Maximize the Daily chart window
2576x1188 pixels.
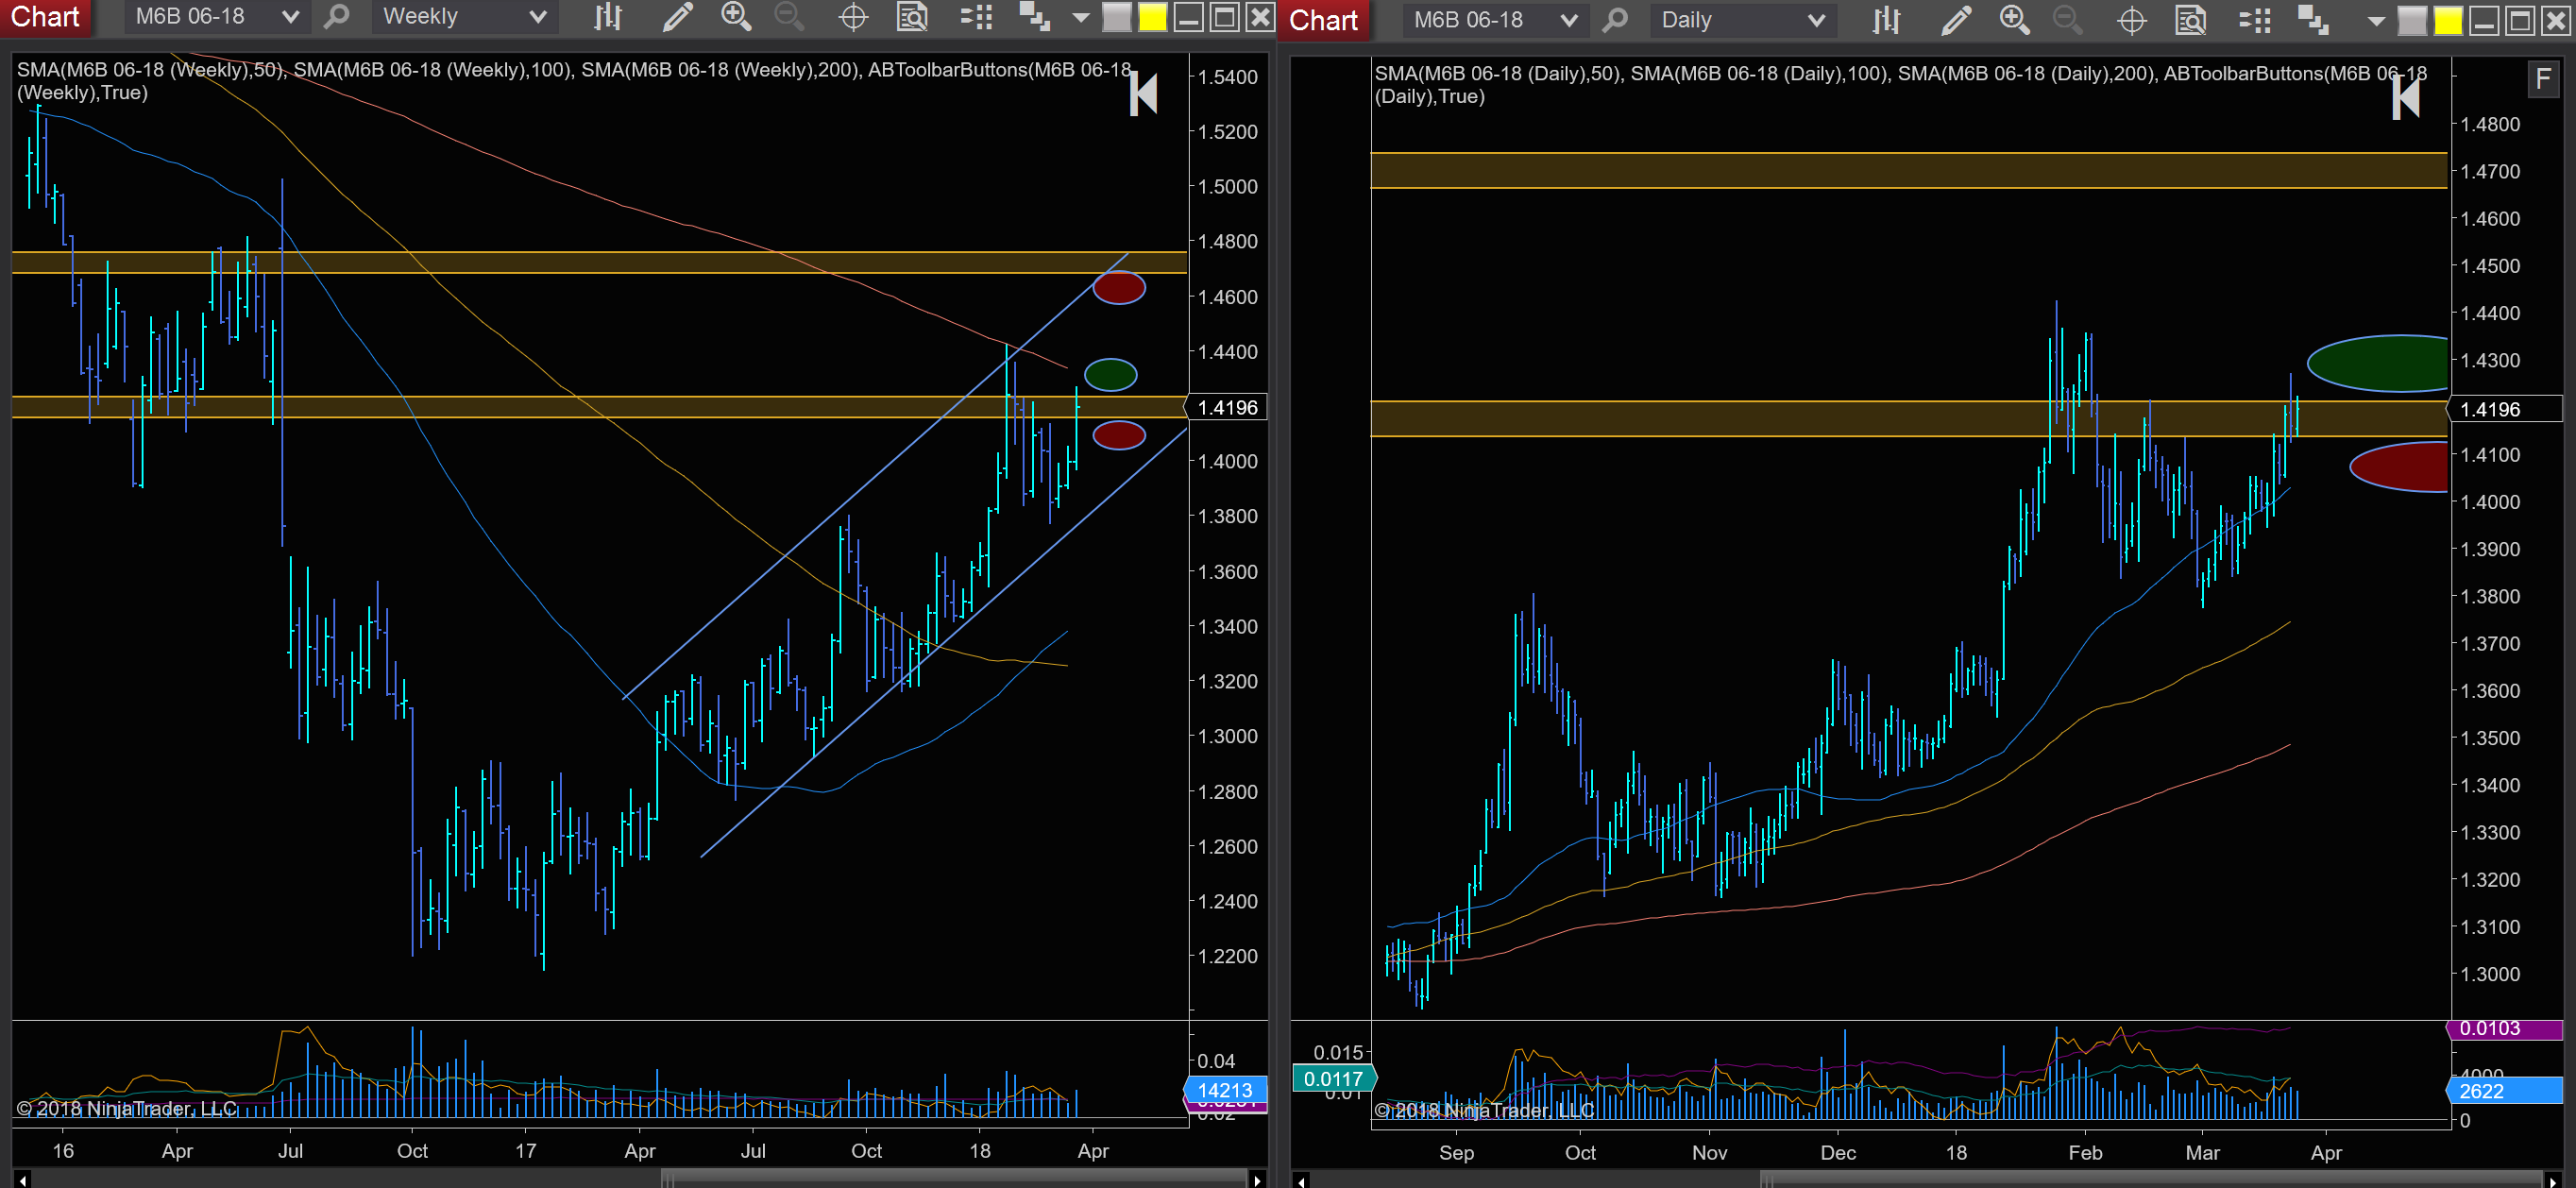click(2520, 21)
